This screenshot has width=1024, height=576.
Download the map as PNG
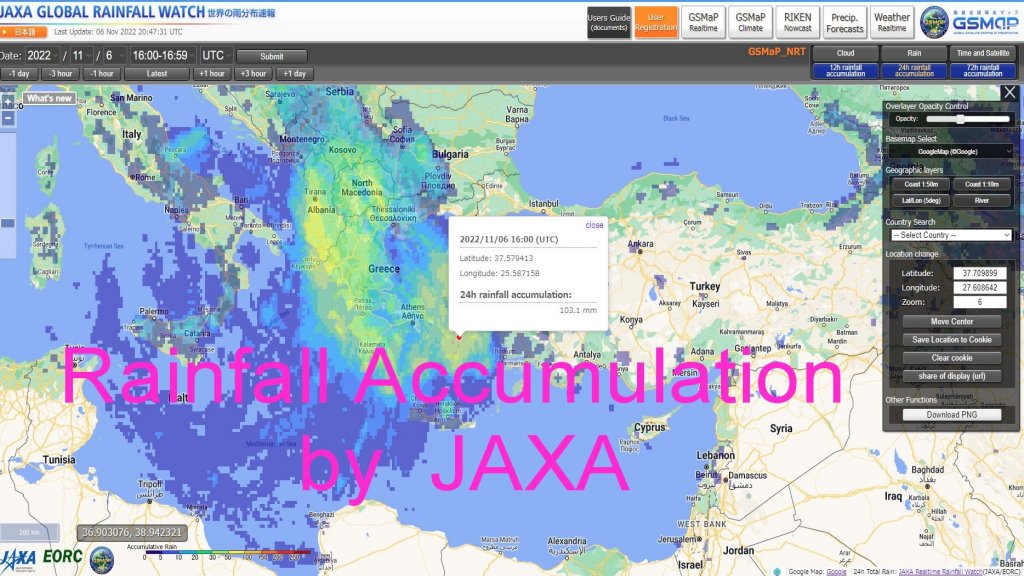(x=952, y=415)
